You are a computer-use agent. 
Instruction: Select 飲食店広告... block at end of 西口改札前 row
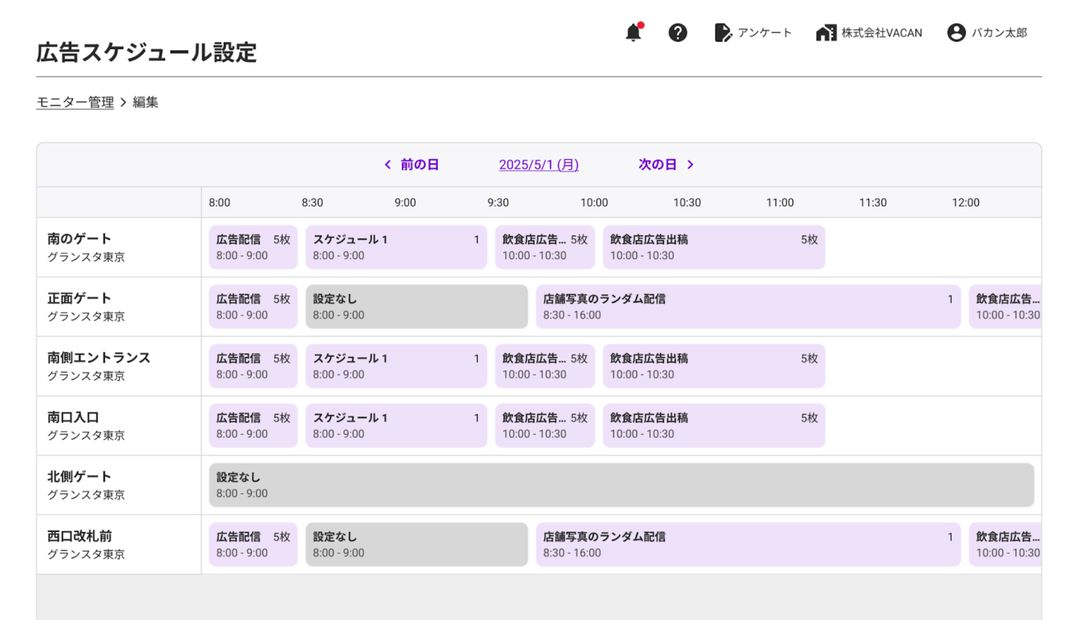click(x=1005, y=544)
